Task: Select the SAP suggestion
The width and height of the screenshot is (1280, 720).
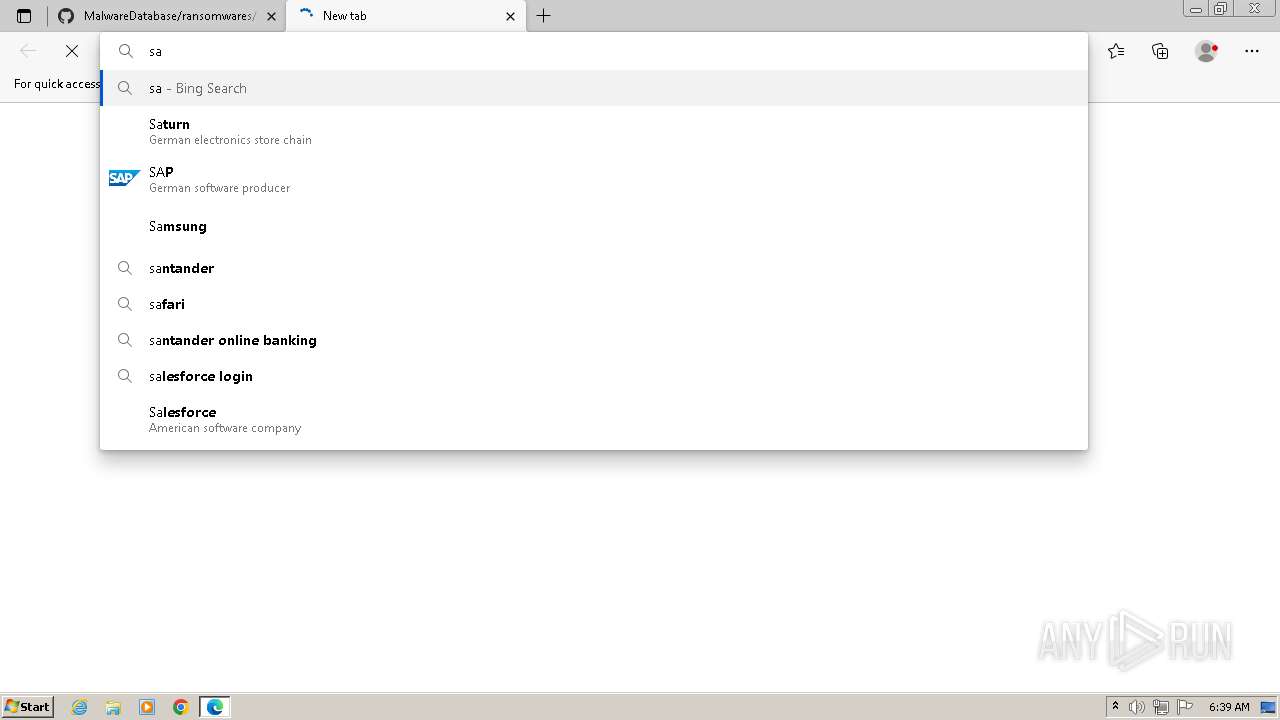Action: (x=594, y=179)
